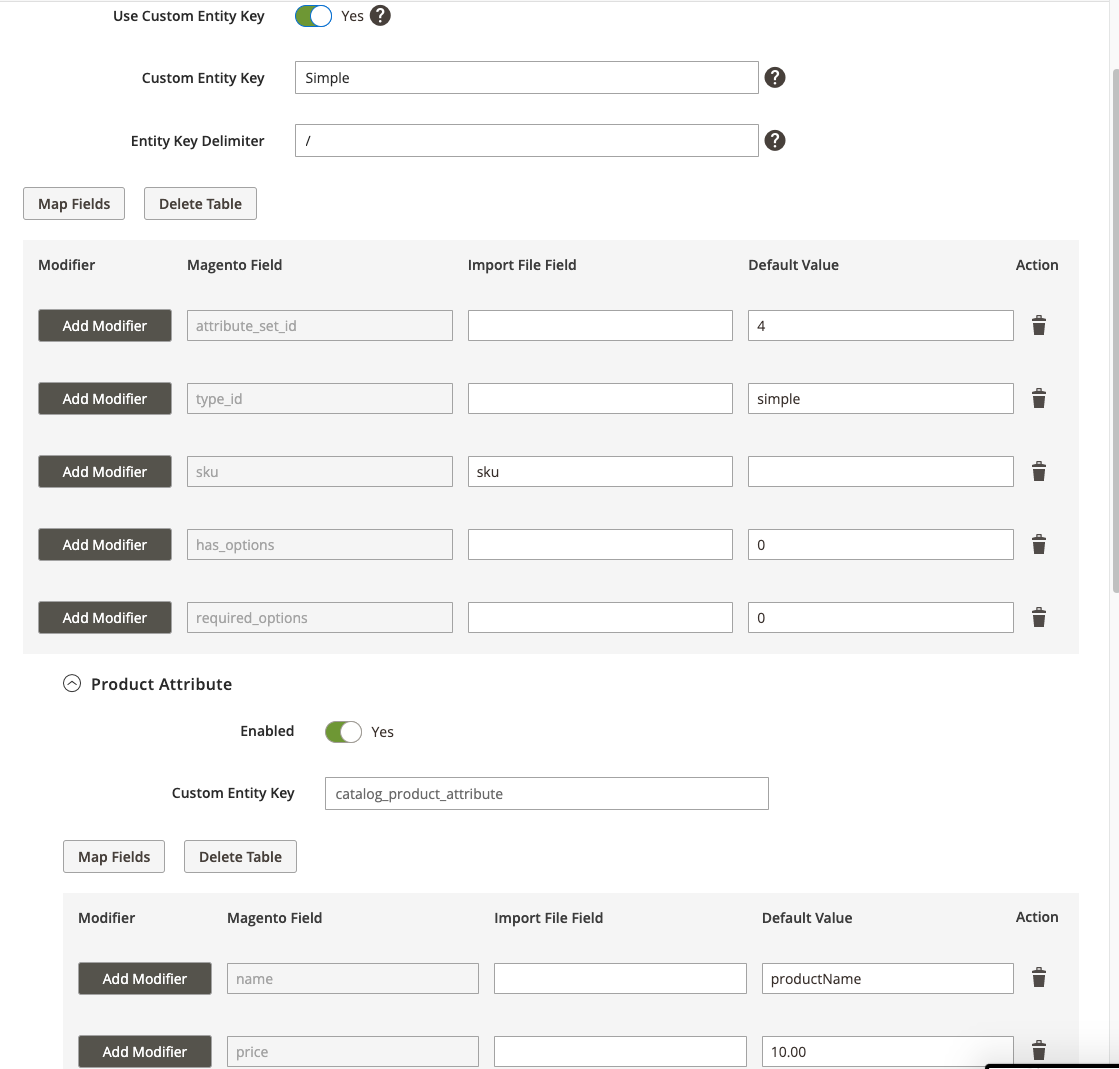Click Import File Field for attribute_set_id
The image size is (1119, 1069).
600,325
